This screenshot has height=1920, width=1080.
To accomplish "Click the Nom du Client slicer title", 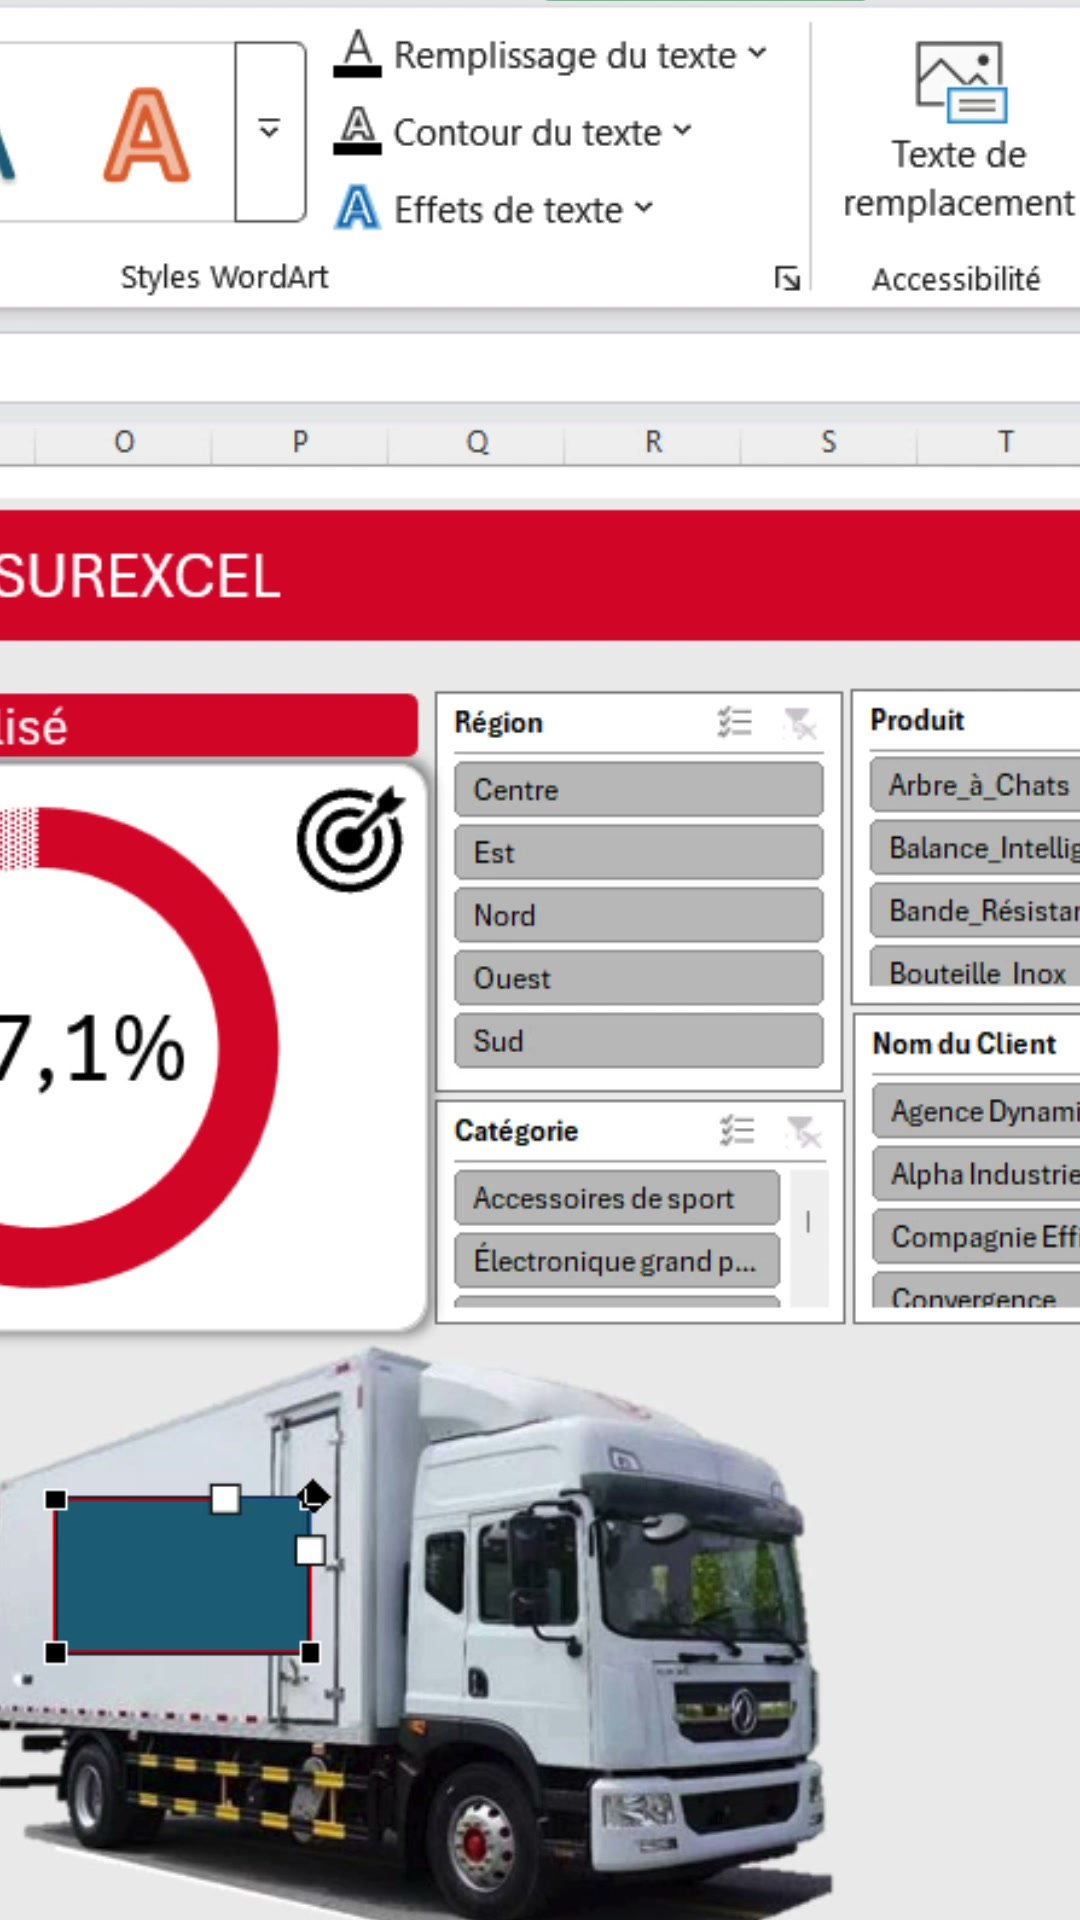I will [x=964, y=1044].
